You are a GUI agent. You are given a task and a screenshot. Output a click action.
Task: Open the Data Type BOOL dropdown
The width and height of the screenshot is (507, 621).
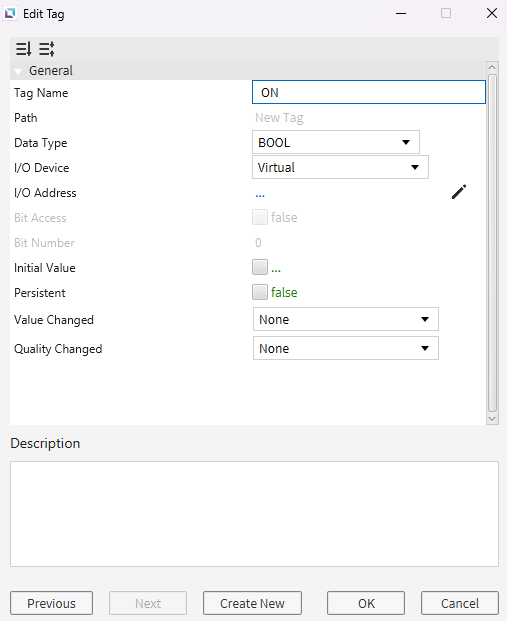pos(335,142)
